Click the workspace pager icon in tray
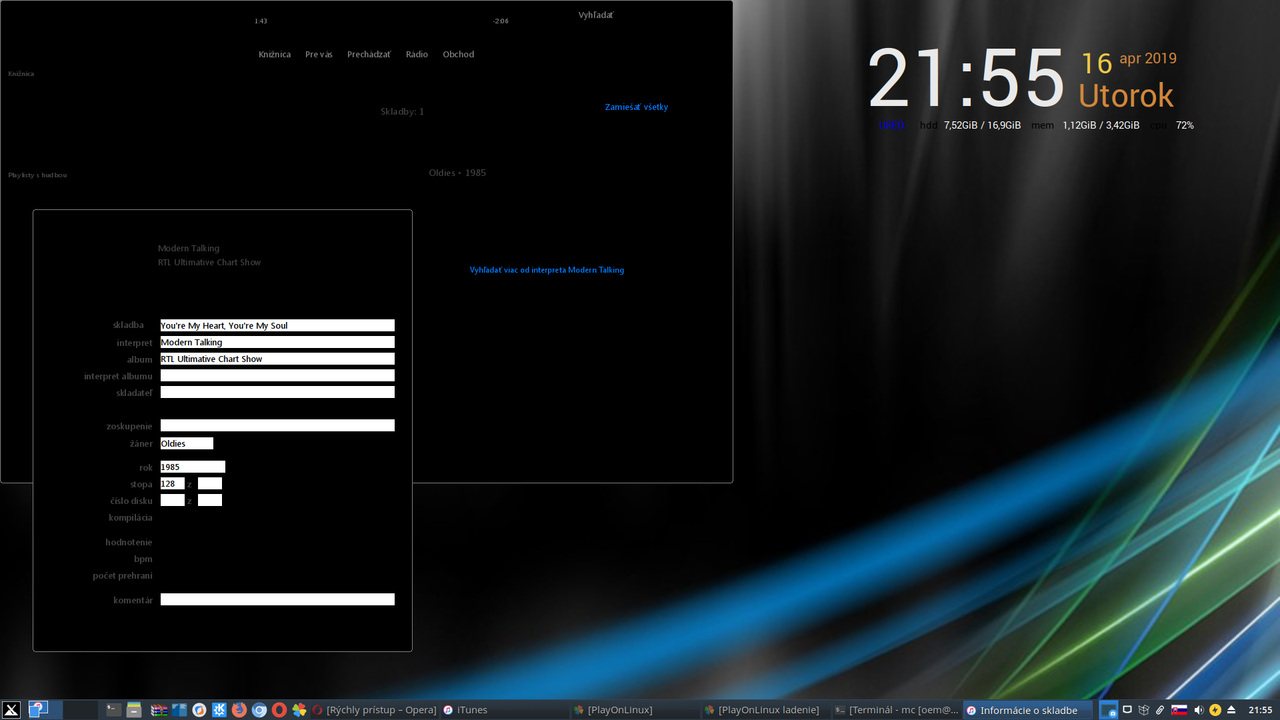 (x=1109, y=710)
